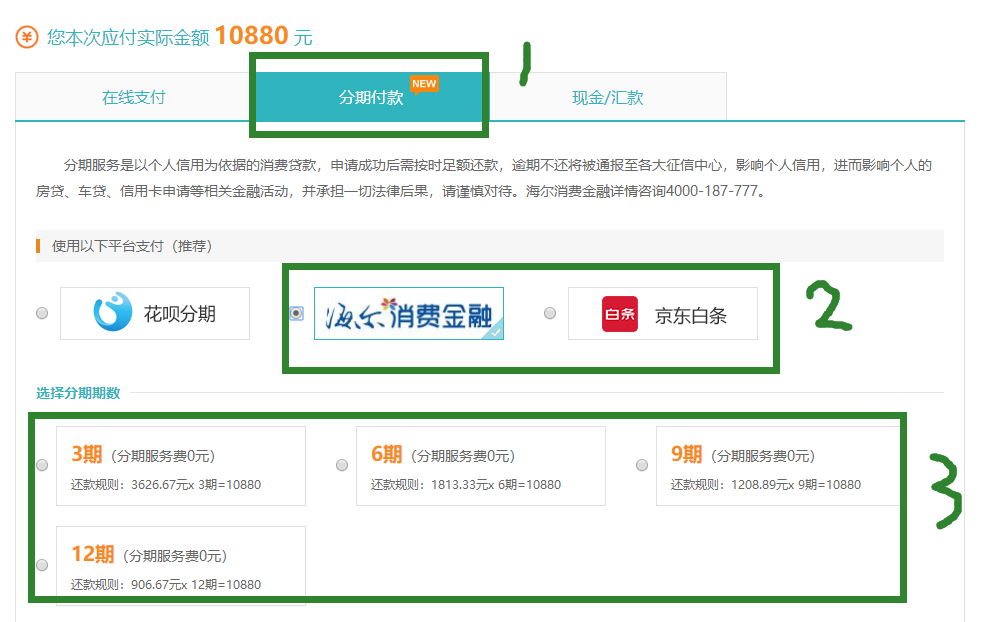Click the orange NEW badge on 分期付款
Screen dimensions: 987x622
pos(424,84)
